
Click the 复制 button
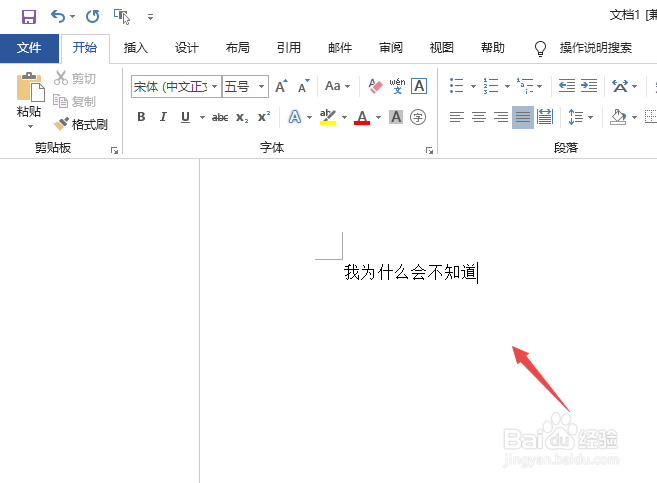(x=75, y=101)
